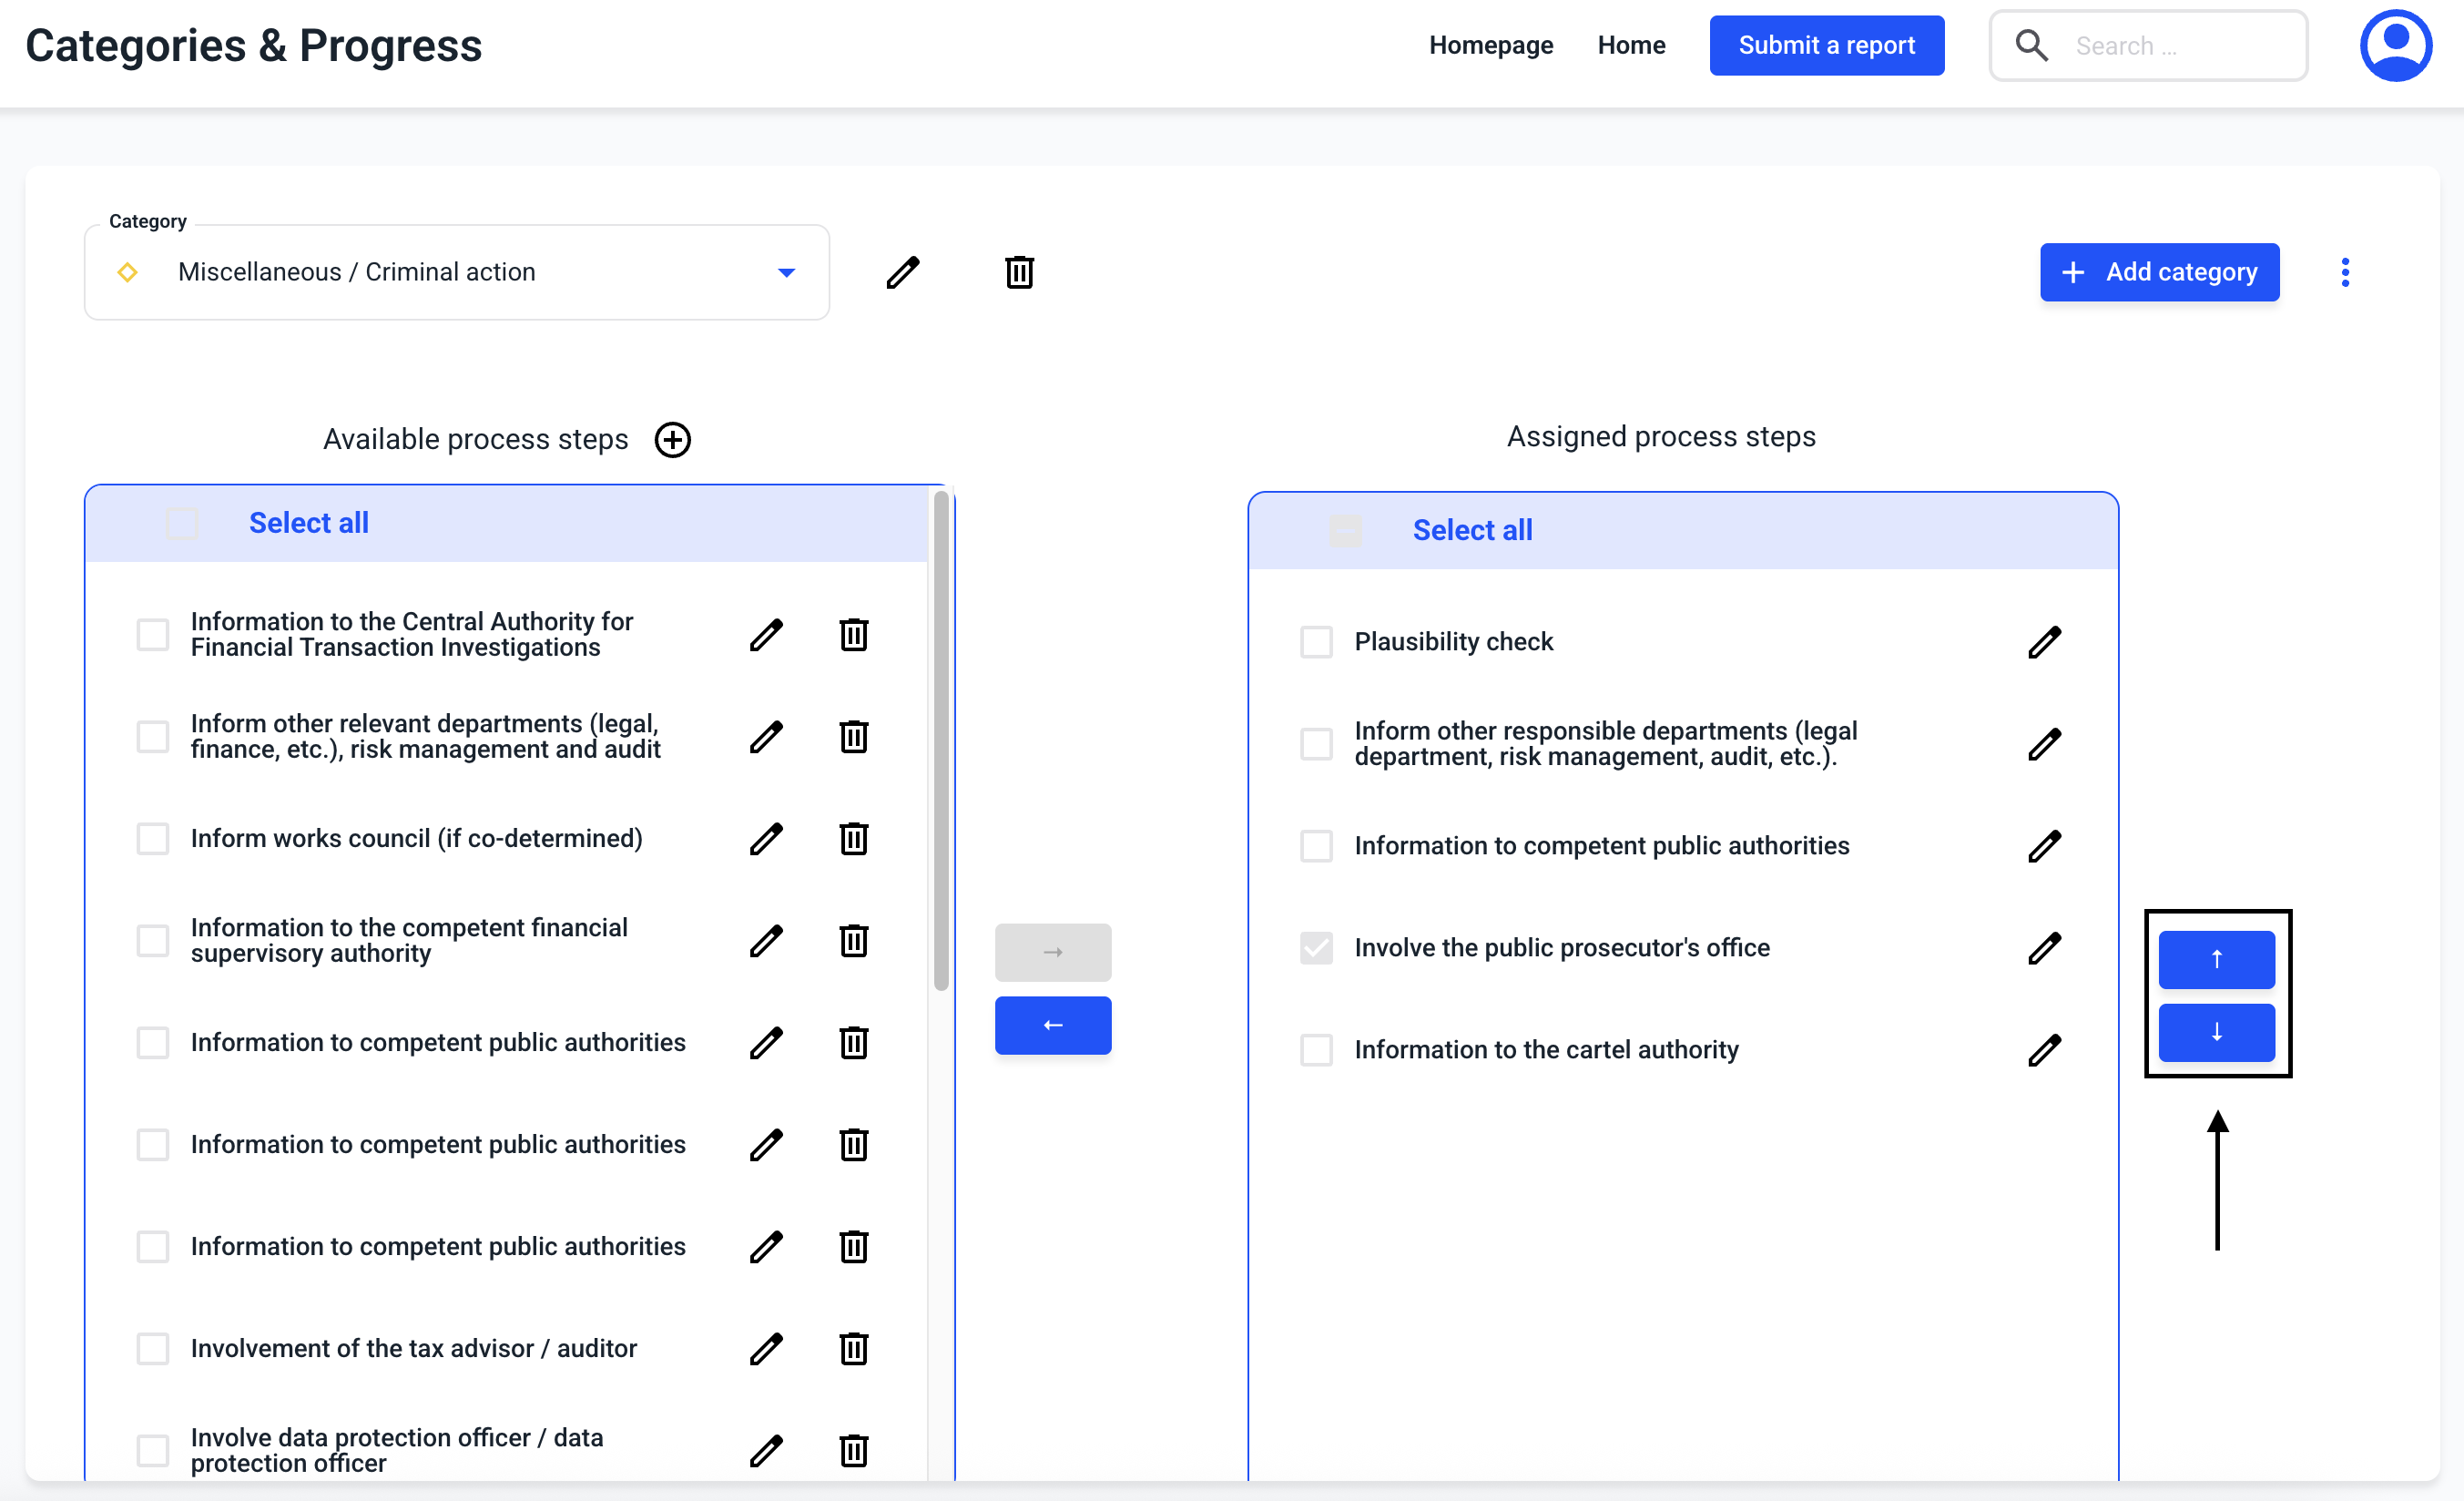The width and height of the screenshot is (2464, 1501).
Task: Toggle Select all in Available process steps
Action: tap(182, 523)
